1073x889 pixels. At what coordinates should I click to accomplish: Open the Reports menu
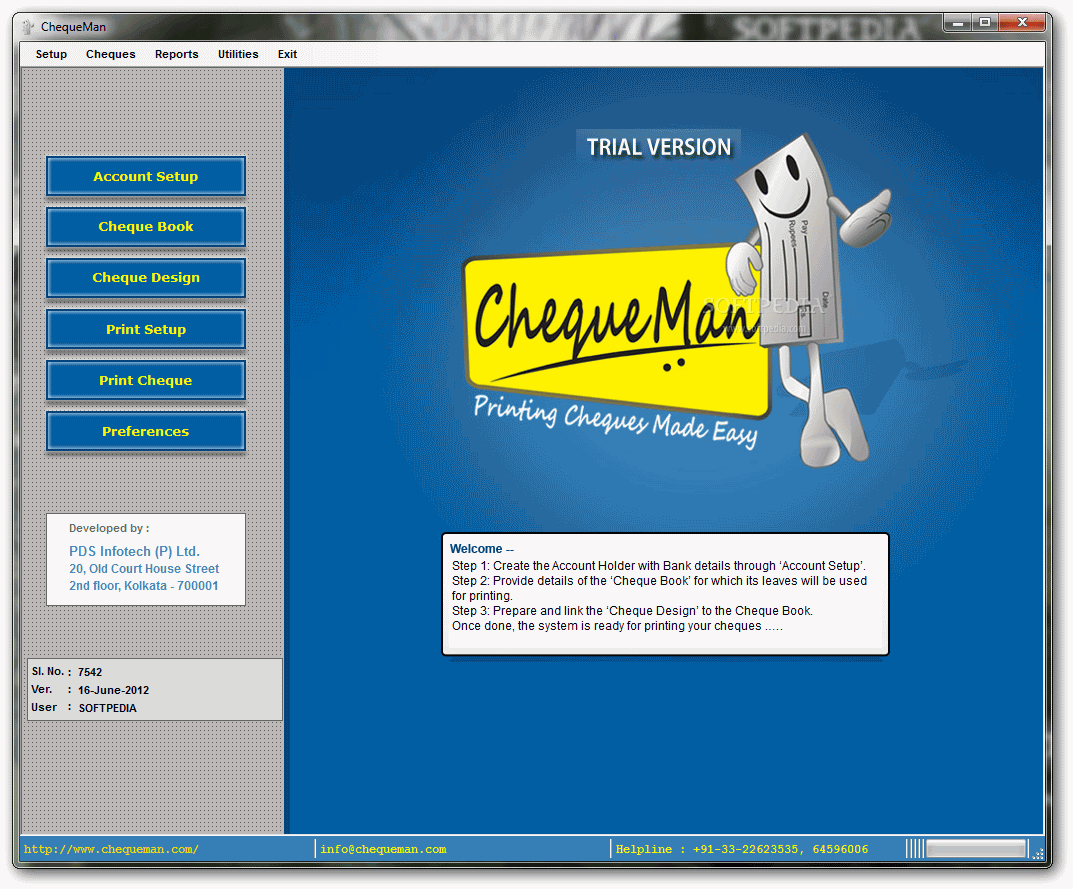point(177,54)
